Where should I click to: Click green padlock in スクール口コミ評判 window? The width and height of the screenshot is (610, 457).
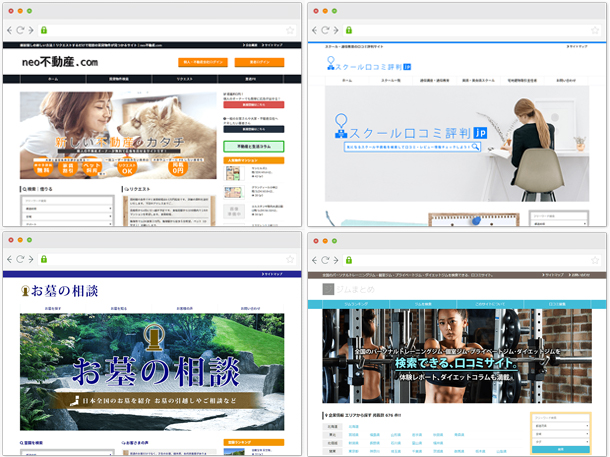pyautogui.click(x=349, y=30)
